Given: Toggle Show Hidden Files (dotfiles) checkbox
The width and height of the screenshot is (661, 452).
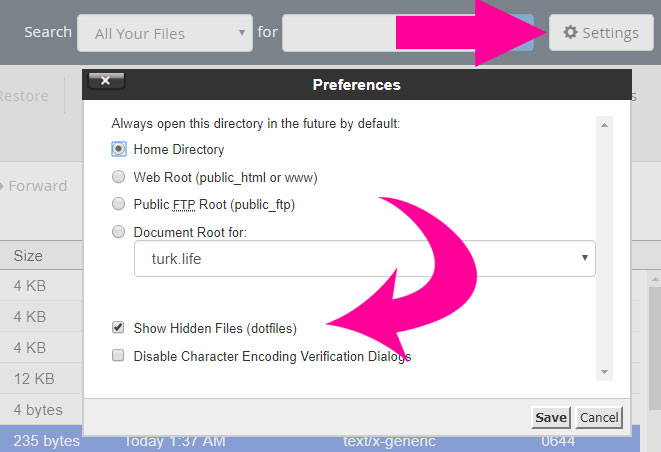Looking at the screenshot, I should coord(118,328).
